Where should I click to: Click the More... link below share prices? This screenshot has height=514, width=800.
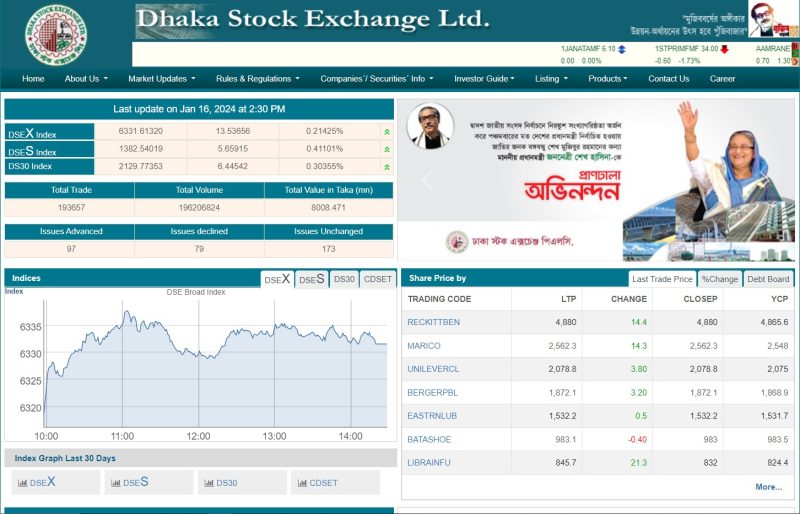coord(768,487)
